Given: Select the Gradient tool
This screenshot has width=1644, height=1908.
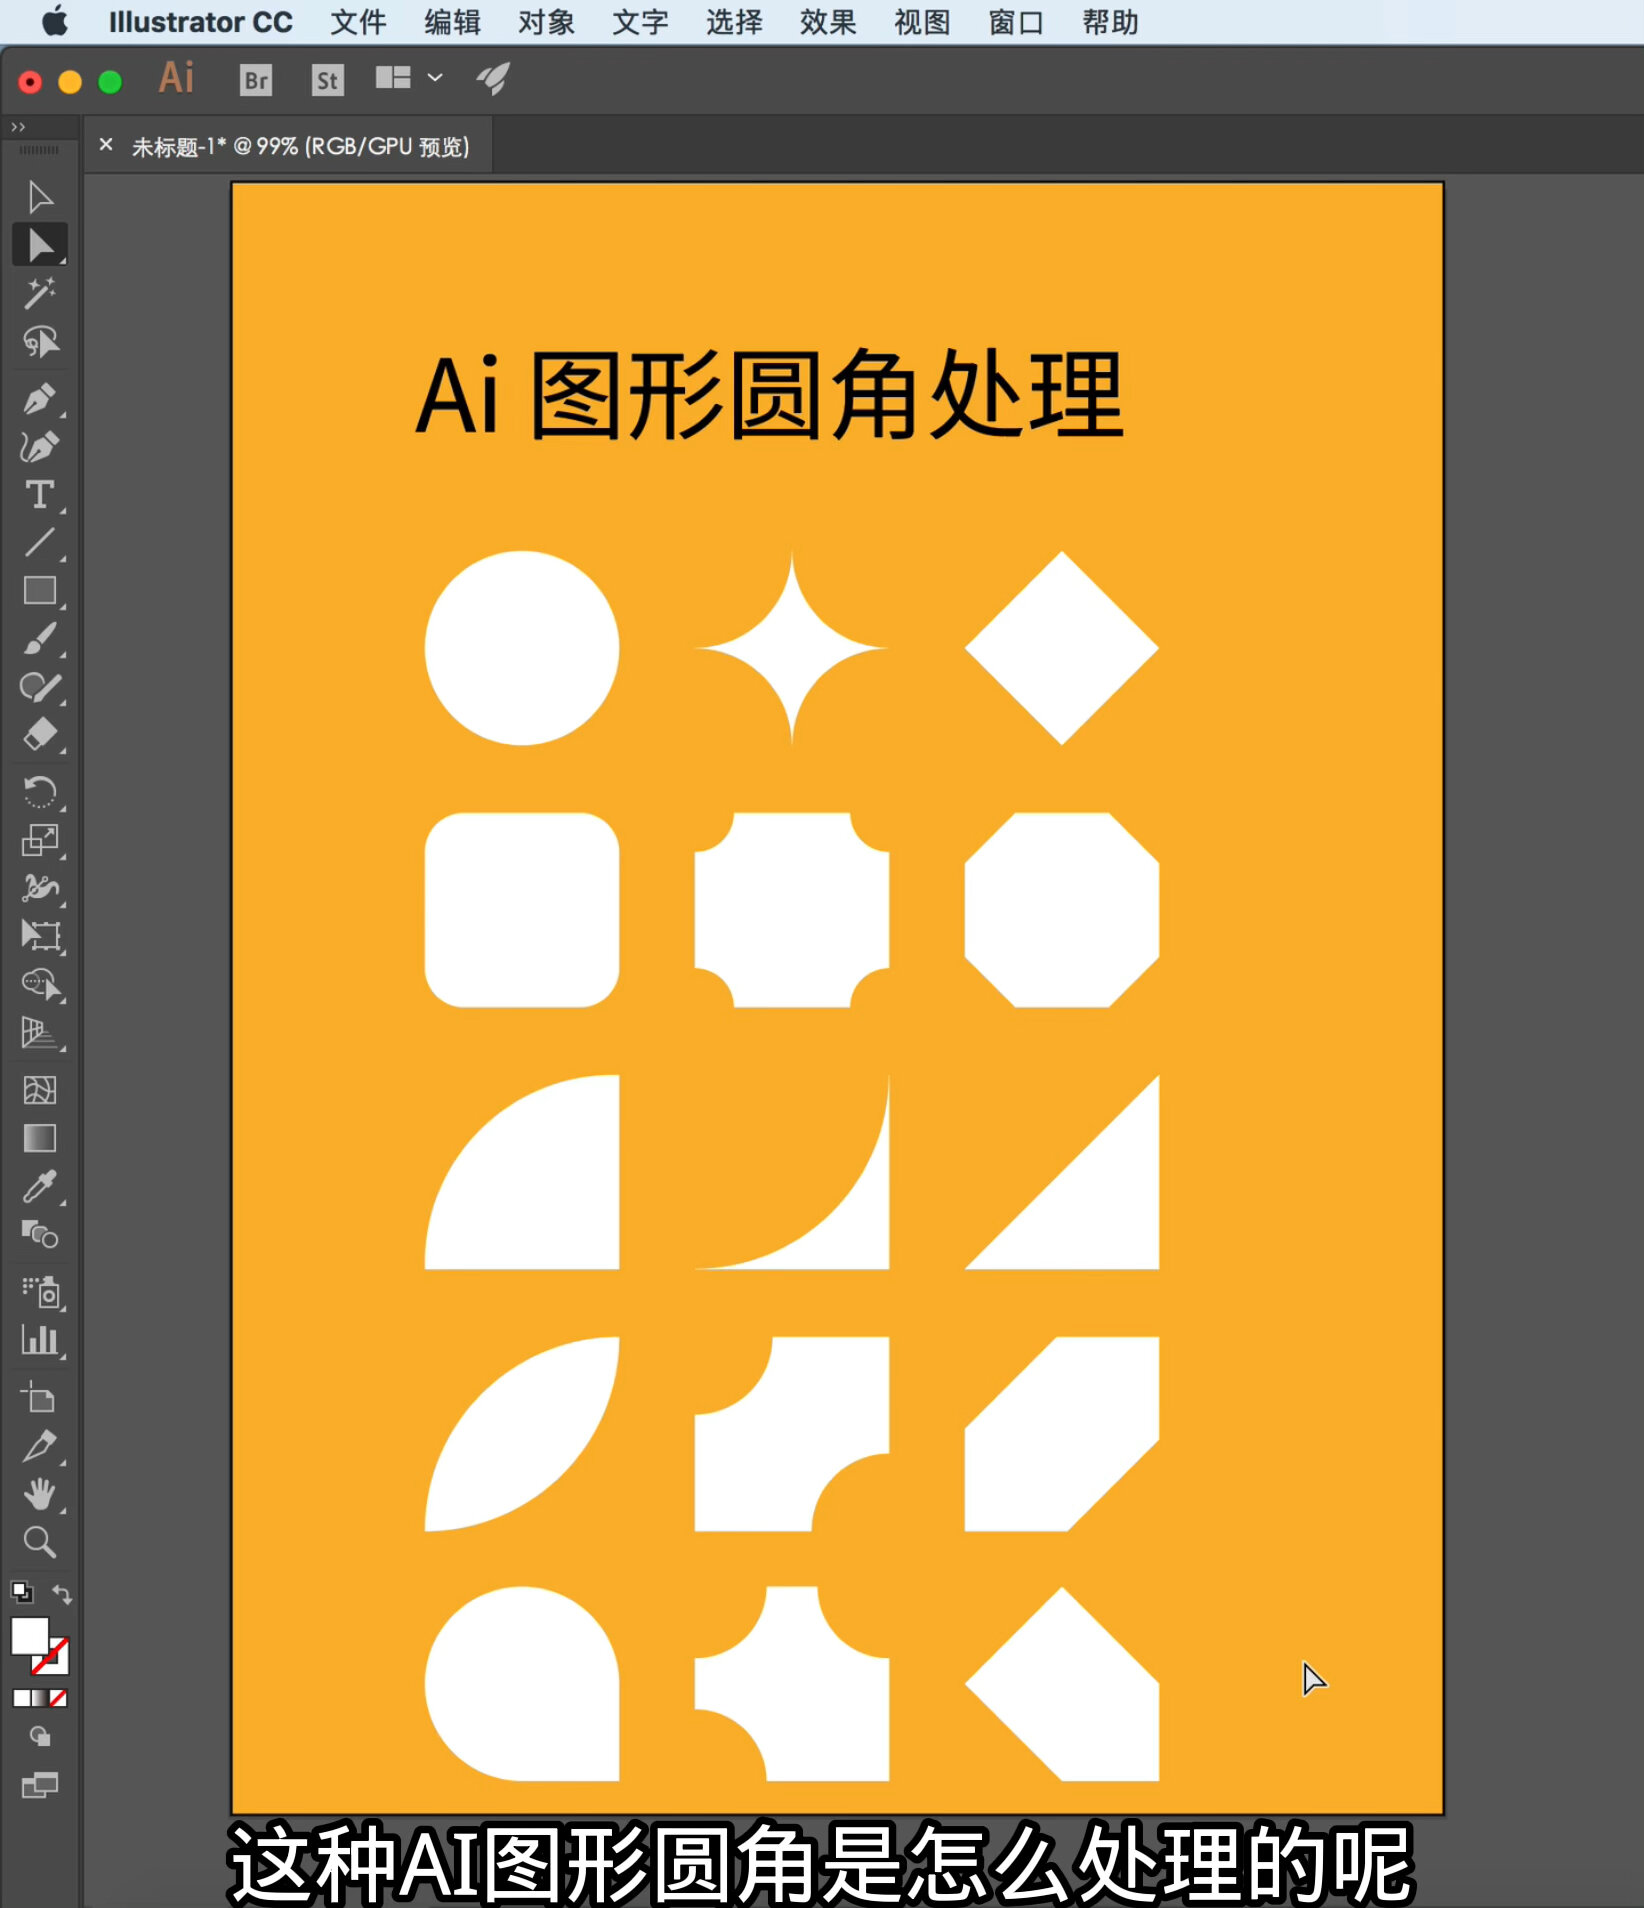Looking at the screenshot, I should (x=40, y=1138).
